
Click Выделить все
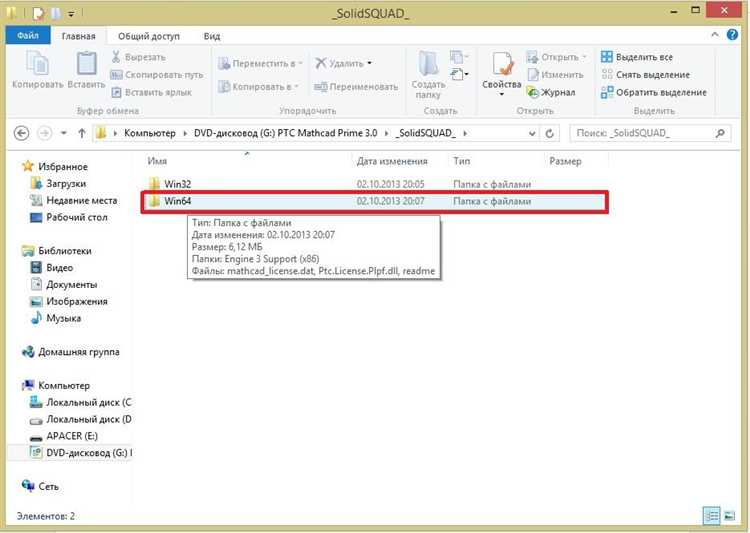[x=637, y=57]
